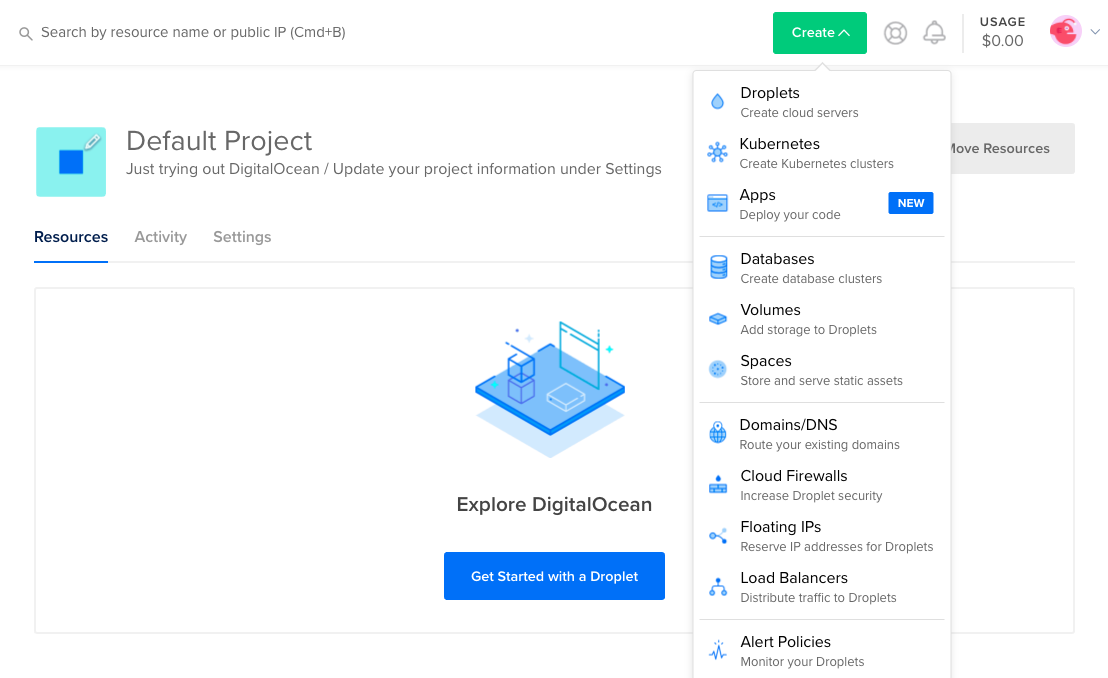
Task: Click the Domains/DNS globe icon
Action: tap(717, 432)
